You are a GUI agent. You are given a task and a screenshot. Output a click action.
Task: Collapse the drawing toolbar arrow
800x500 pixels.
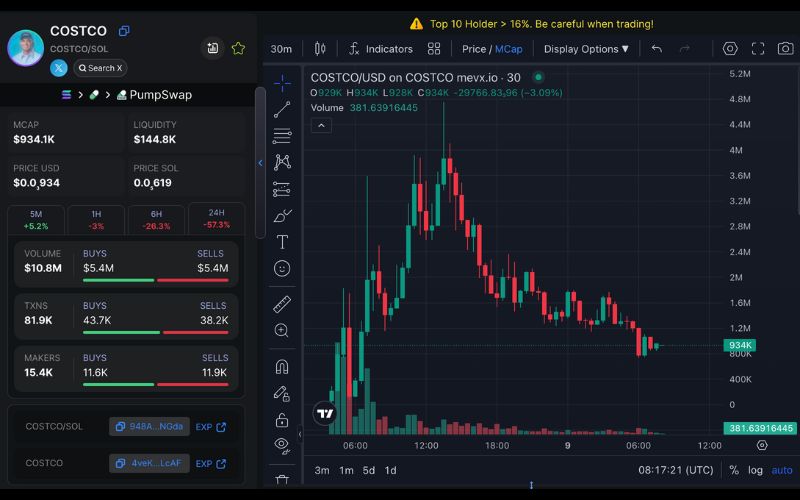(x=300, y=434)
